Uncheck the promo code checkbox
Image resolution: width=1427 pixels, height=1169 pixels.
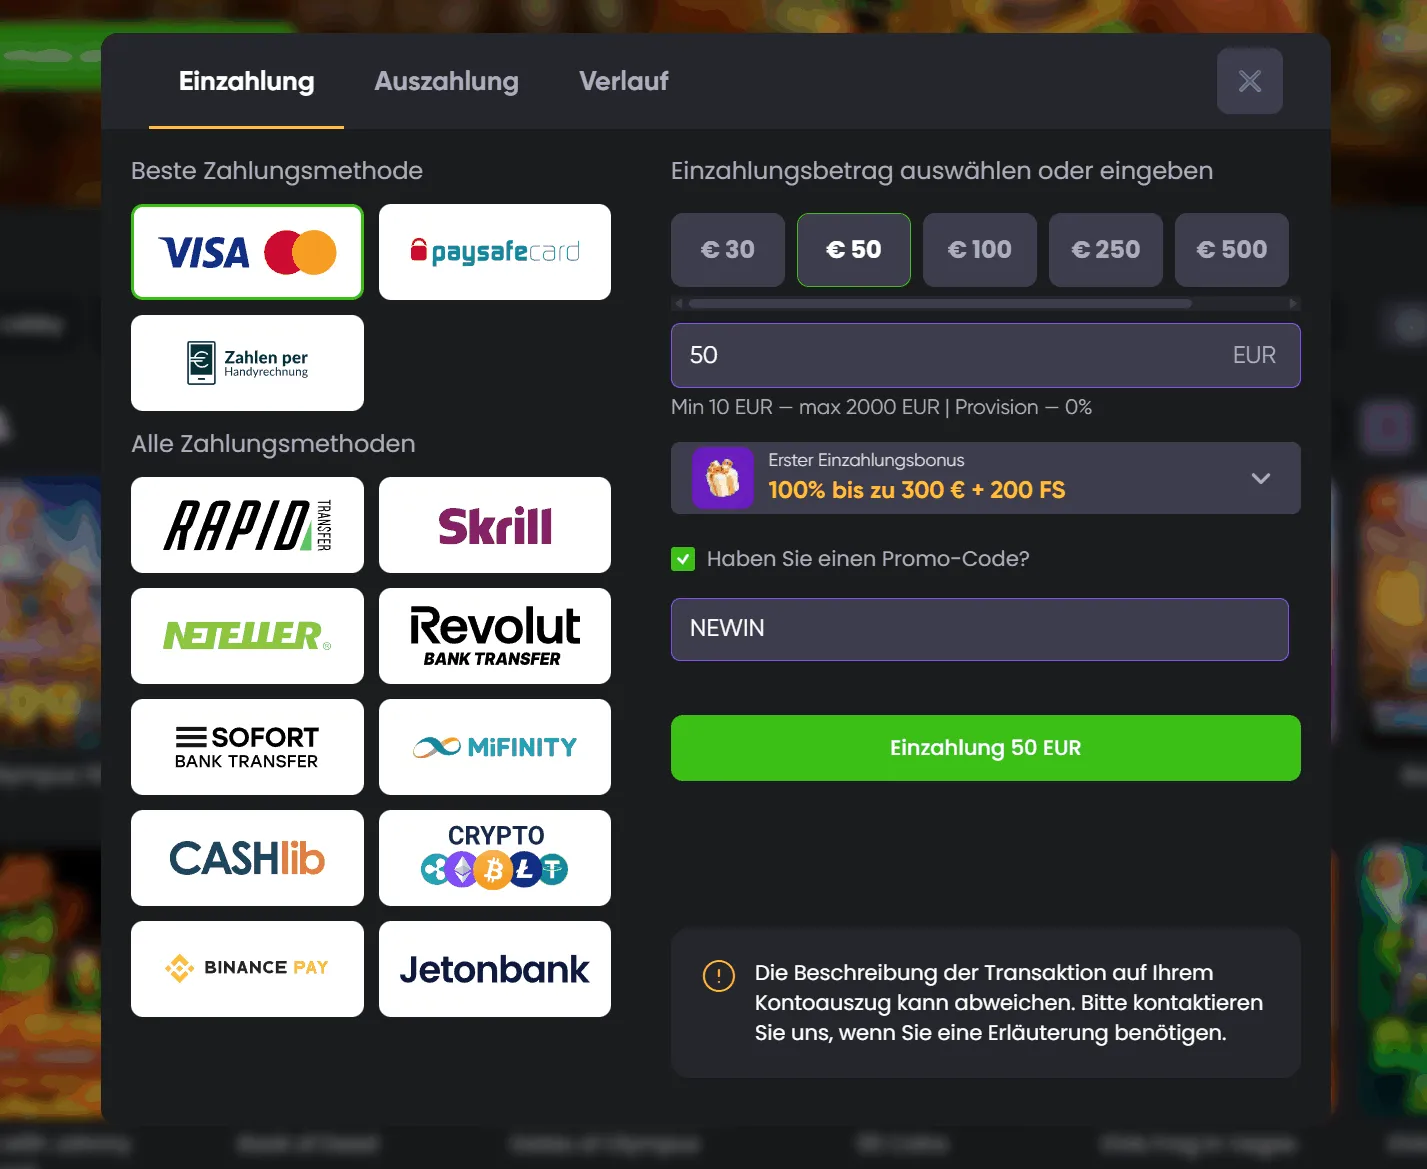point(683,559)
